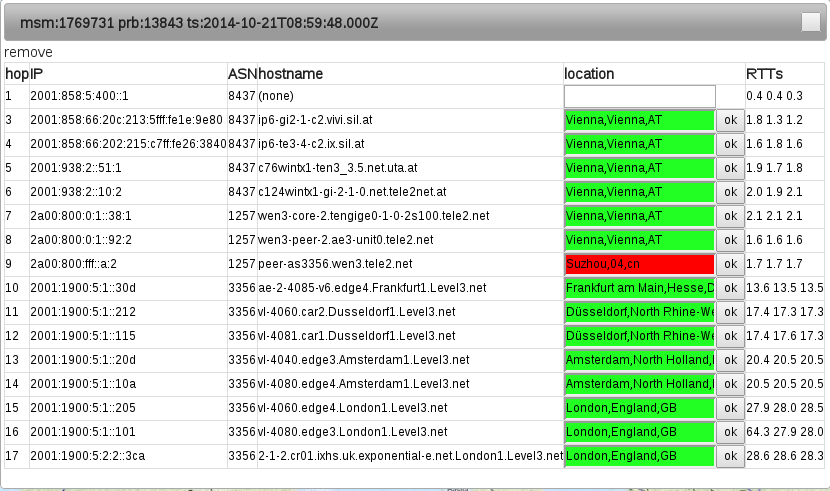Edit hop 15 London,England,GB location field
The image size is (830, 491).
tap(639, 408)
